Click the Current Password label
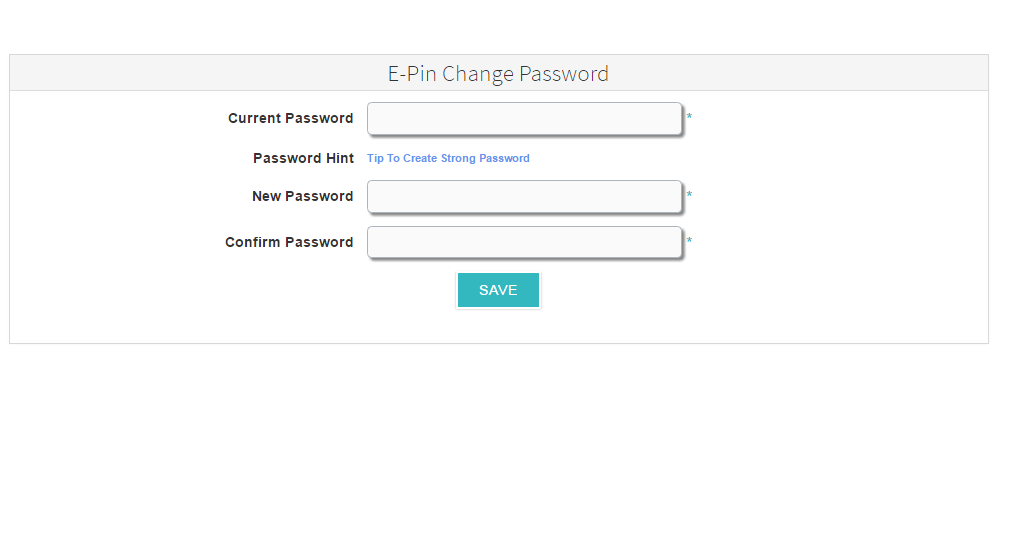The height and width of the screenshot is (556, 1011). [290, 118]
